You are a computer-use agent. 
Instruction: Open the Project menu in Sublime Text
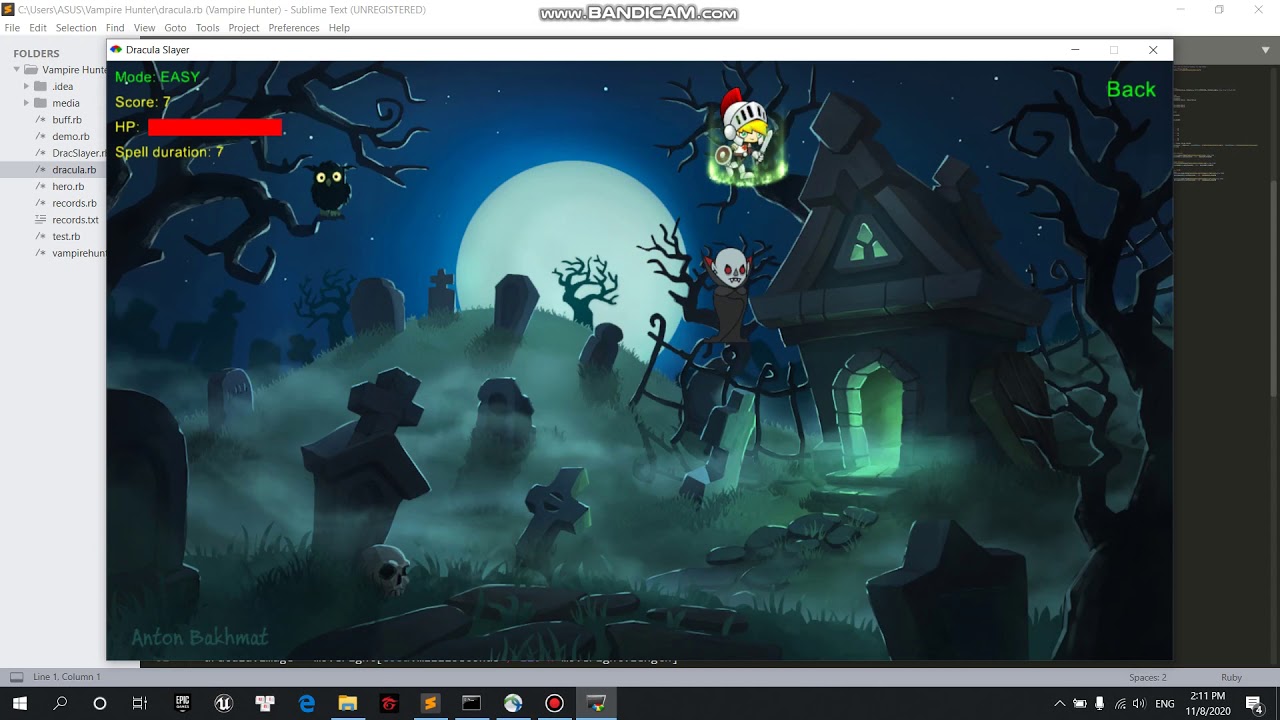(243, 28)
